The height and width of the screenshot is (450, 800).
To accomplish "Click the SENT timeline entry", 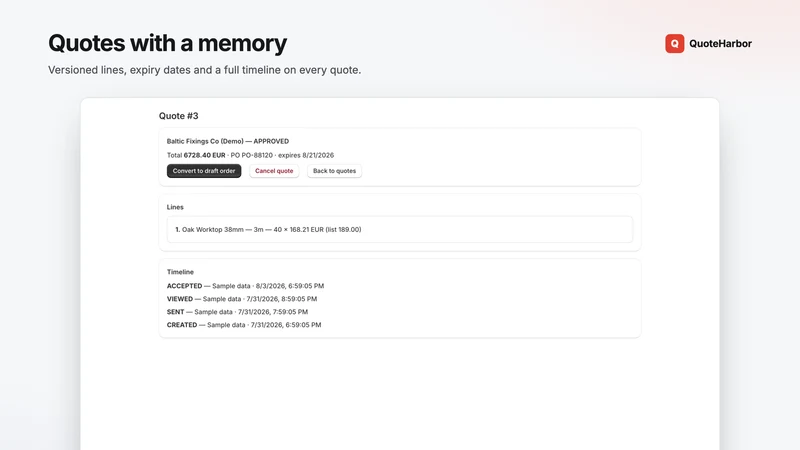I will 237,312.
